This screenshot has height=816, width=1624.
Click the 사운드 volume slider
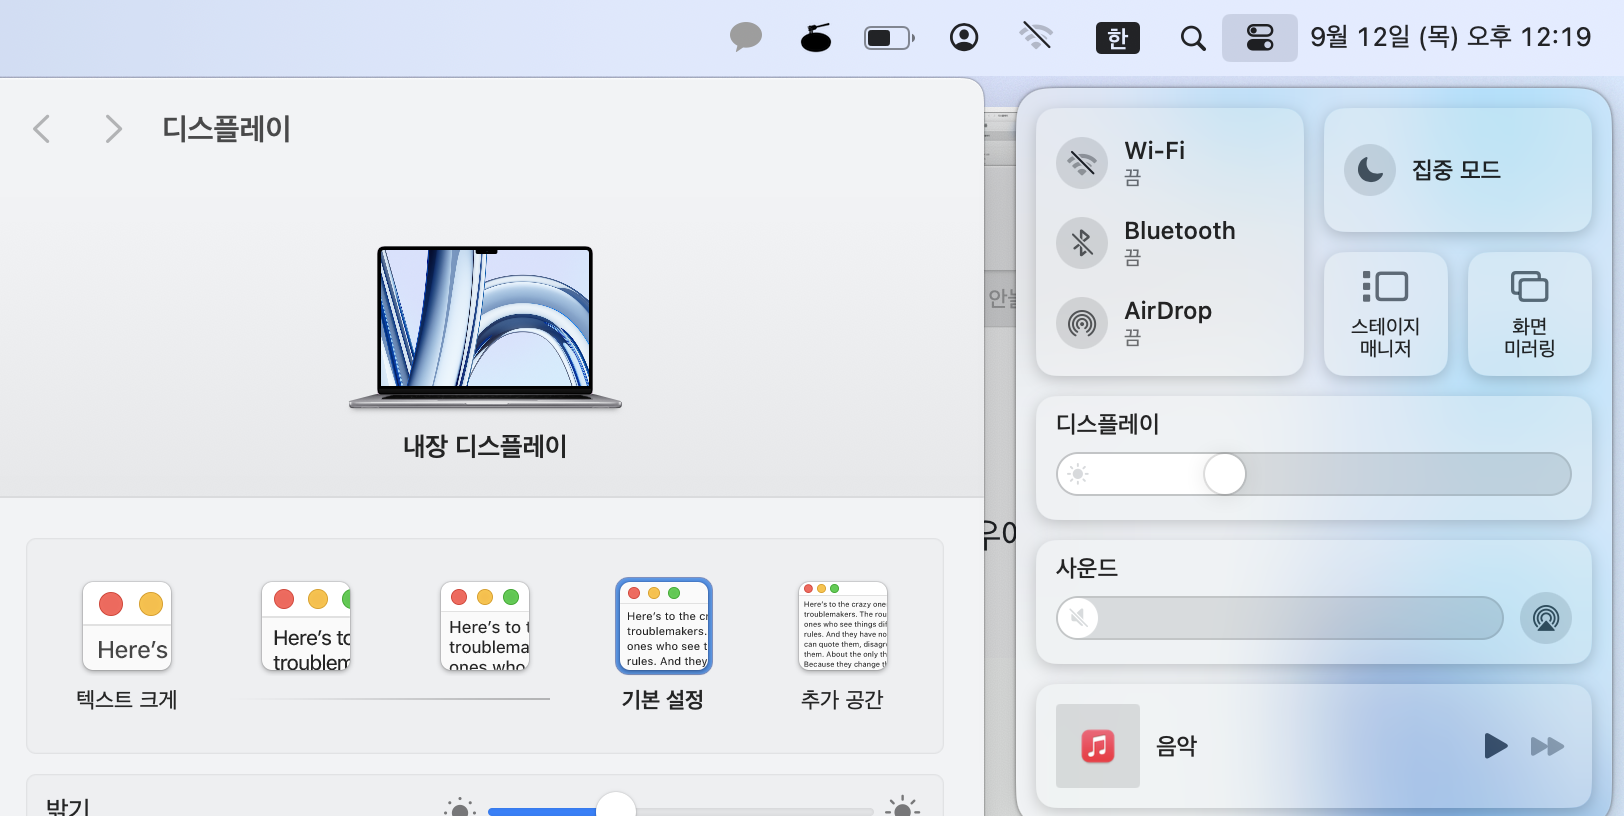click(x=1280, y=618)
